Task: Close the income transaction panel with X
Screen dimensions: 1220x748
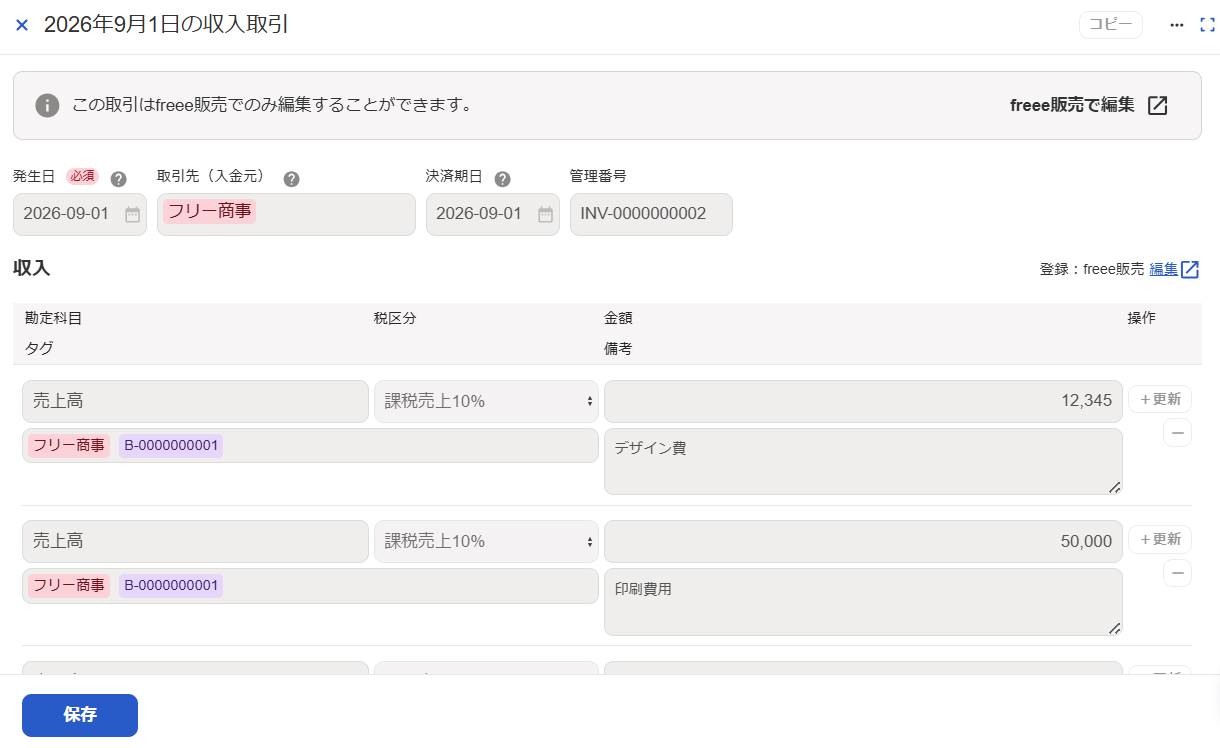Action: pyautogui.click(x=22, y=25)
